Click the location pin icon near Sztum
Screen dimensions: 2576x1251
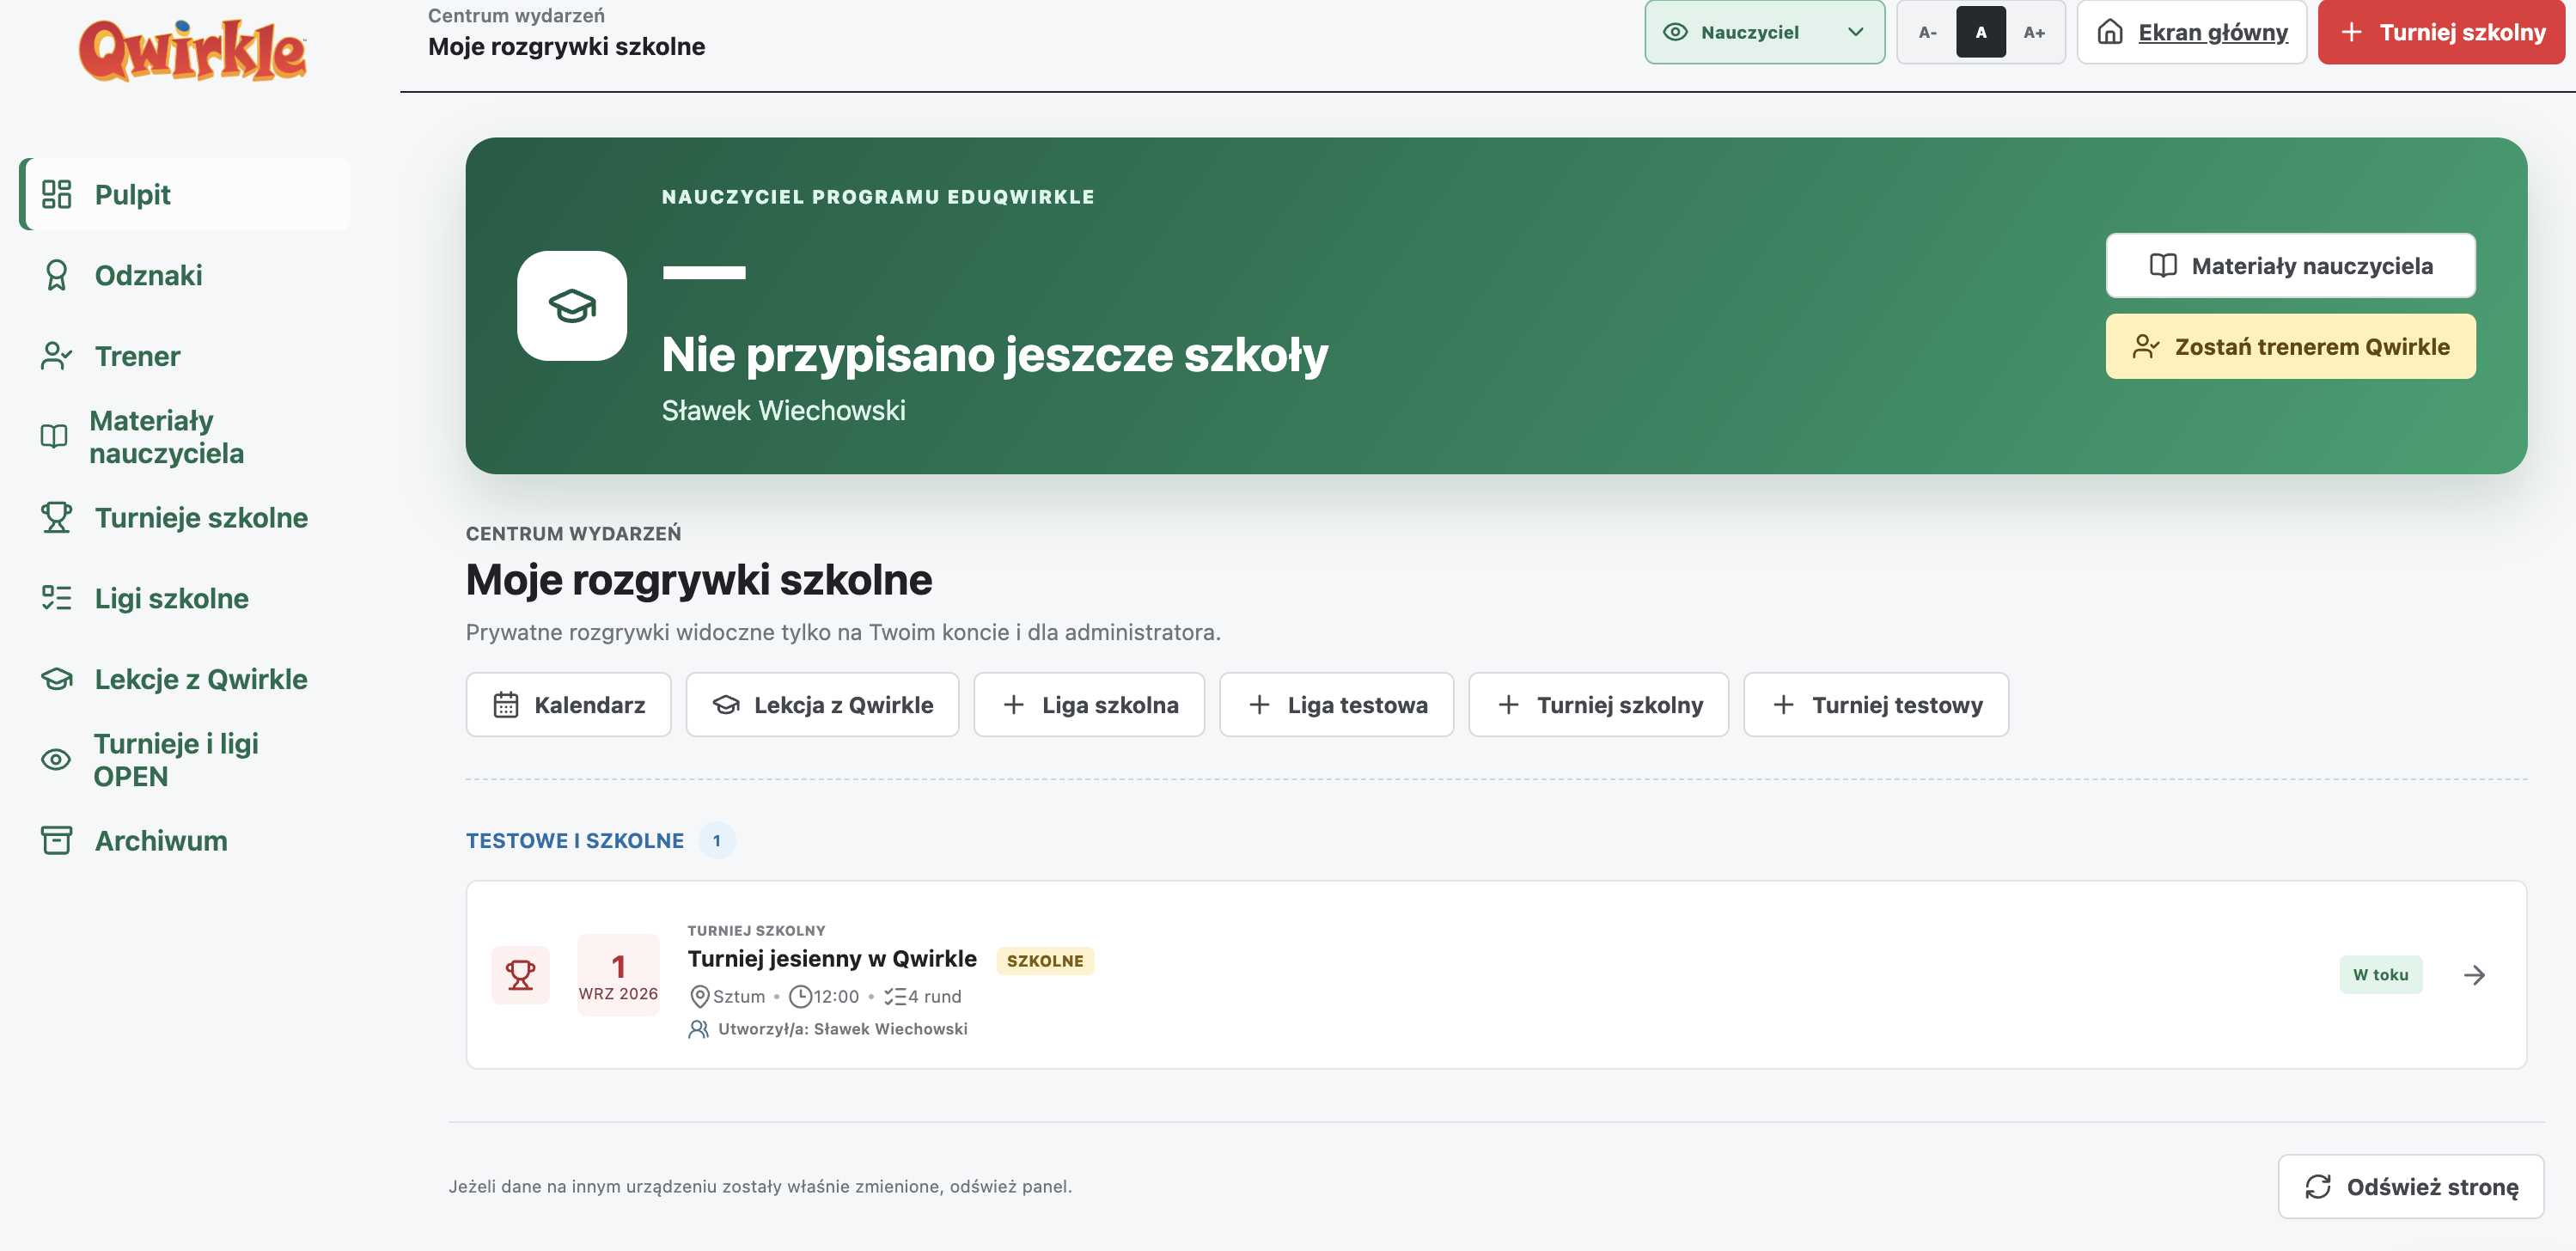(x=700, y=996)
